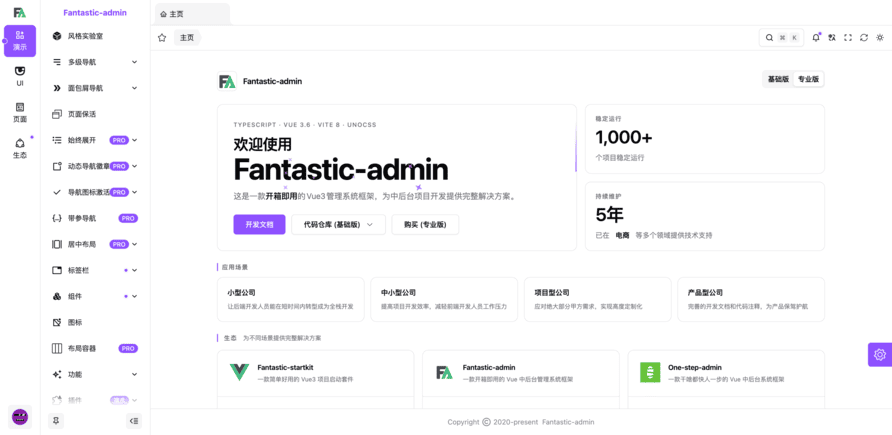Click the 开发文档 button
The height and width of the screenshot is (435, 892).
[x=259, y=224]
